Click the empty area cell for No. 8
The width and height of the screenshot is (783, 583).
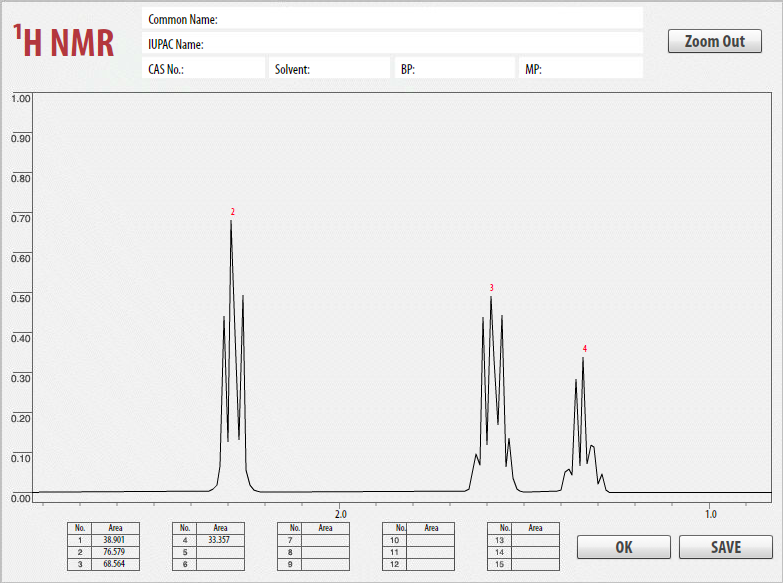325,552
